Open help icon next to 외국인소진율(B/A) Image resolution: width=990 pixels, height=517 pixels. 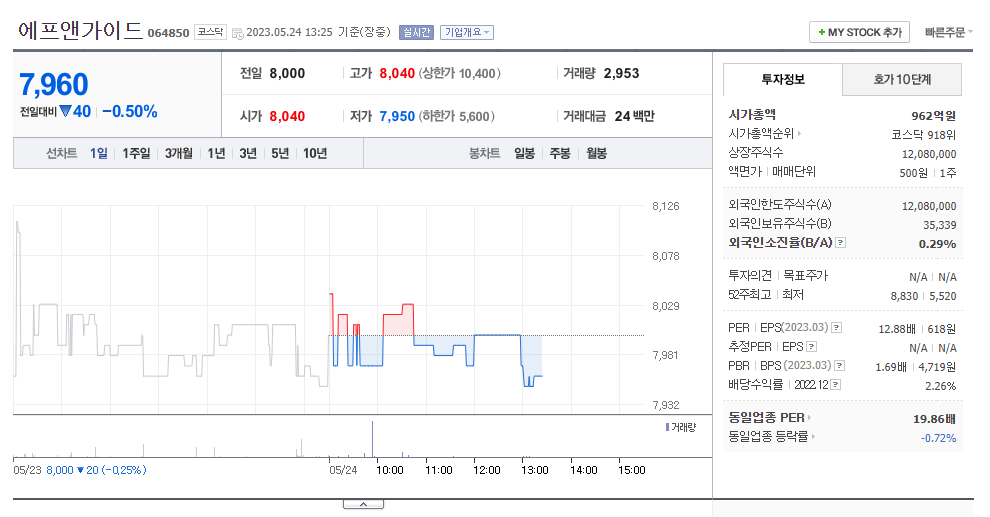[840, 242]
